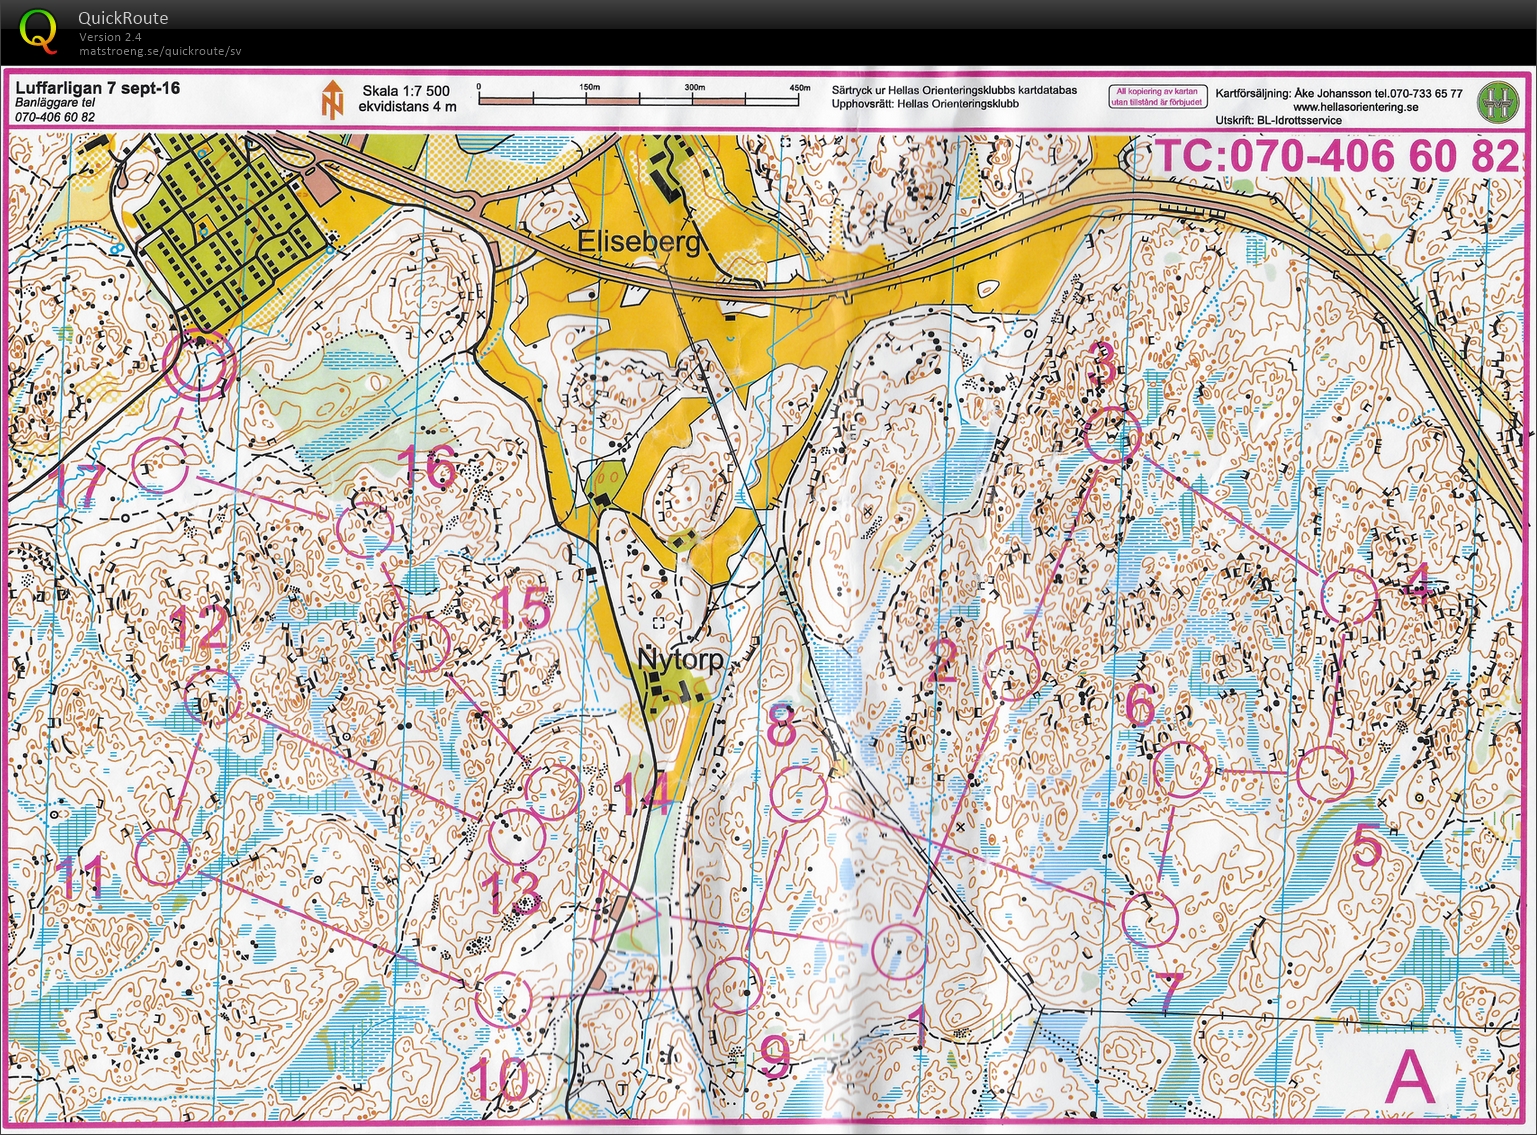Click the 'Skala 1:7 500' text

(406, 91)
